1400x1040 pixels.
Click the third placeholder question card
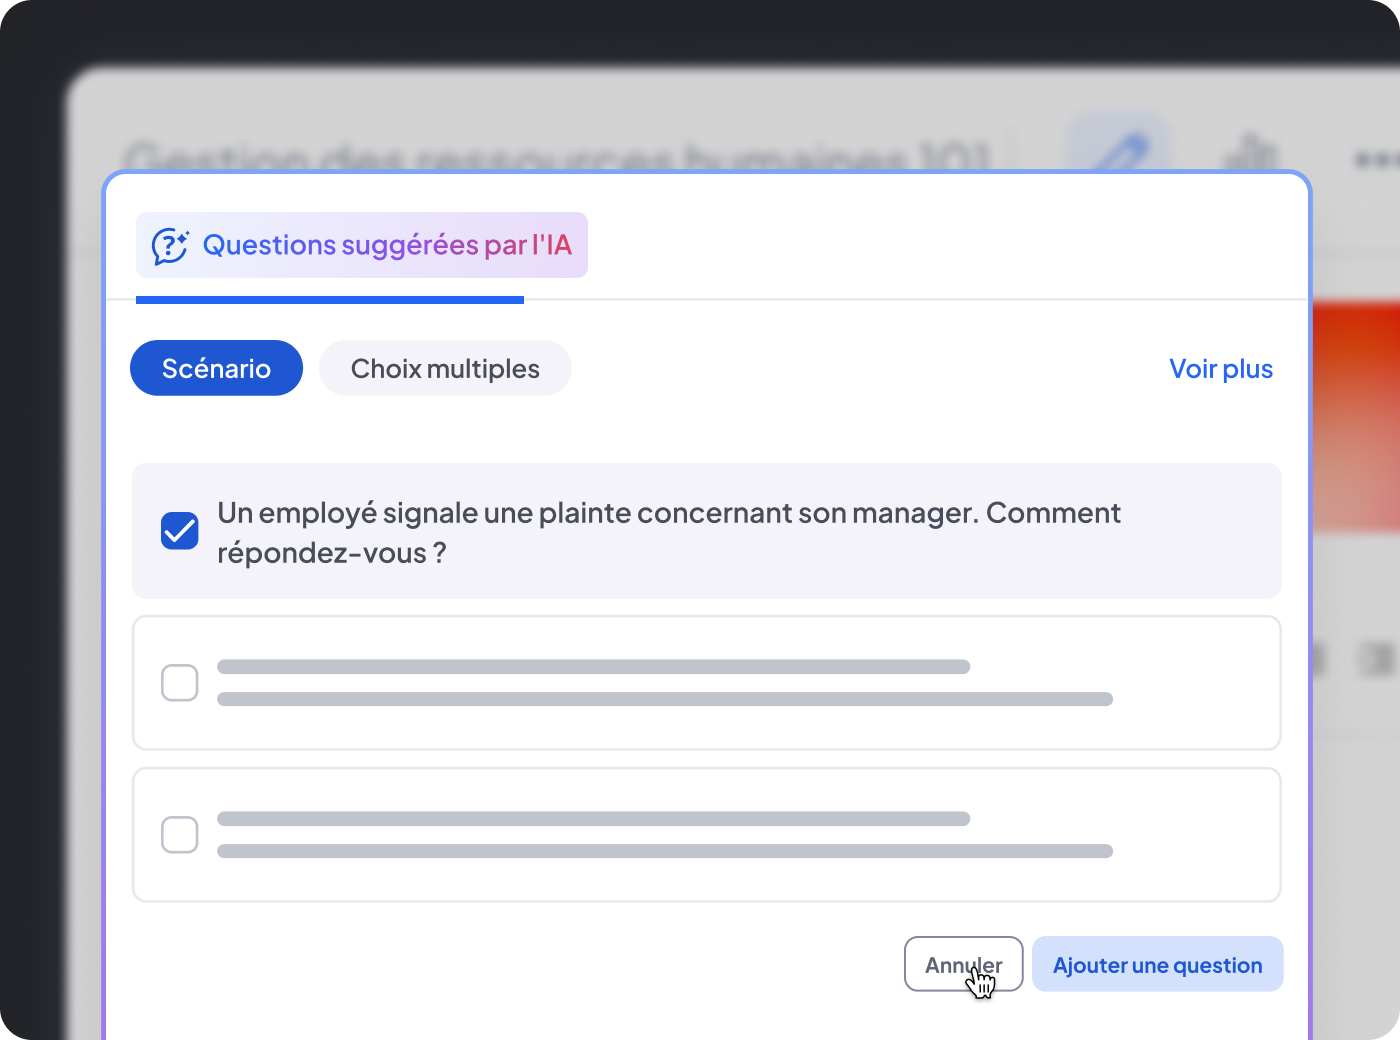706,835
